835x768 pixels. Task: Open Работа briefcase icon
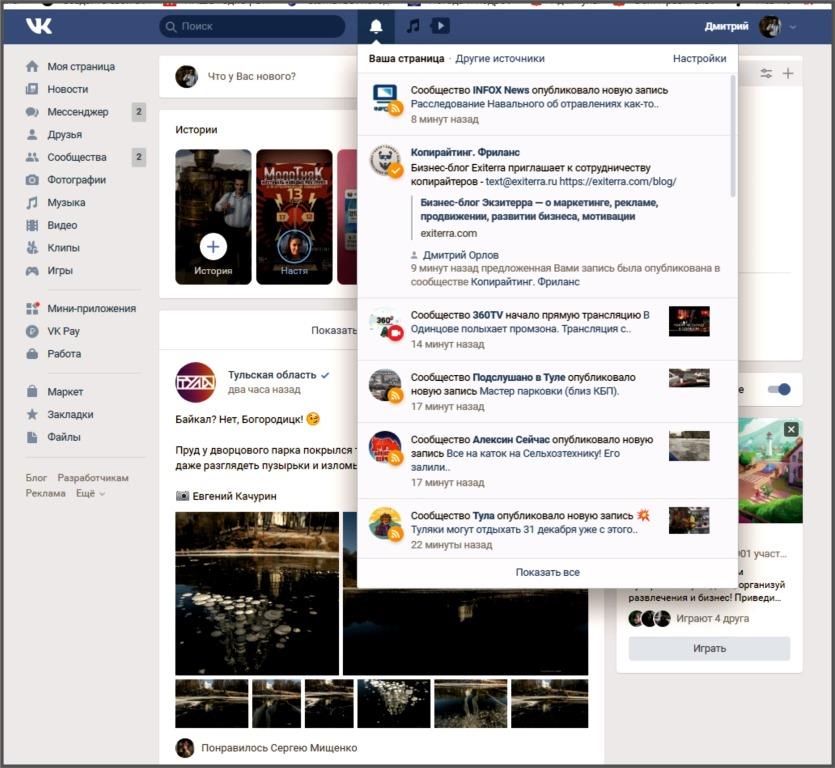pyautogui.click(x=32, y=354)
